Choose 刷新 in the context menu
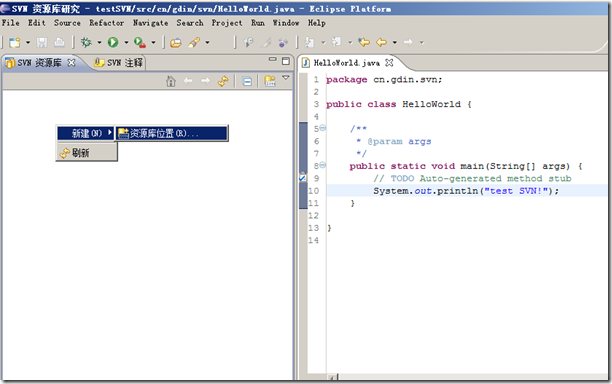The height and width of the screenshot is (384, 612). 86,153
